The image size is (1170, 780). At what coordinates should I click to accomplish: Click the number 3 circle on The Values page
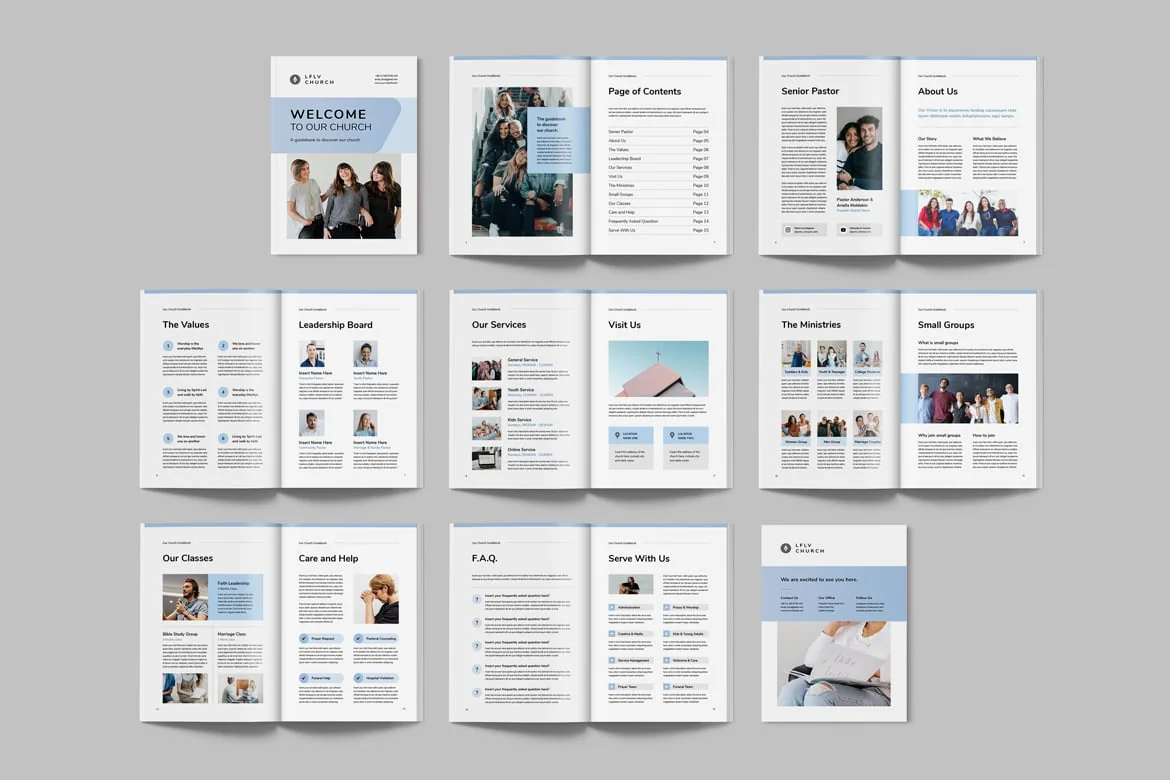click(168, 391)
